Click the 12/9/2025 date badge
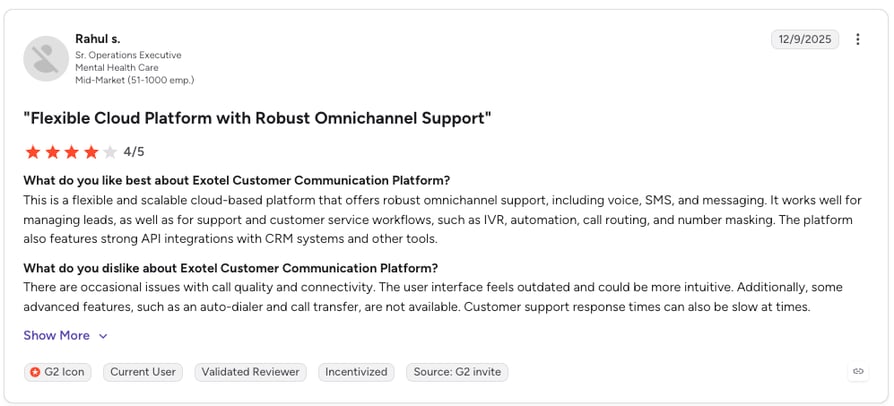This screenshot has height=406, width=894. [x=805, y=39]
